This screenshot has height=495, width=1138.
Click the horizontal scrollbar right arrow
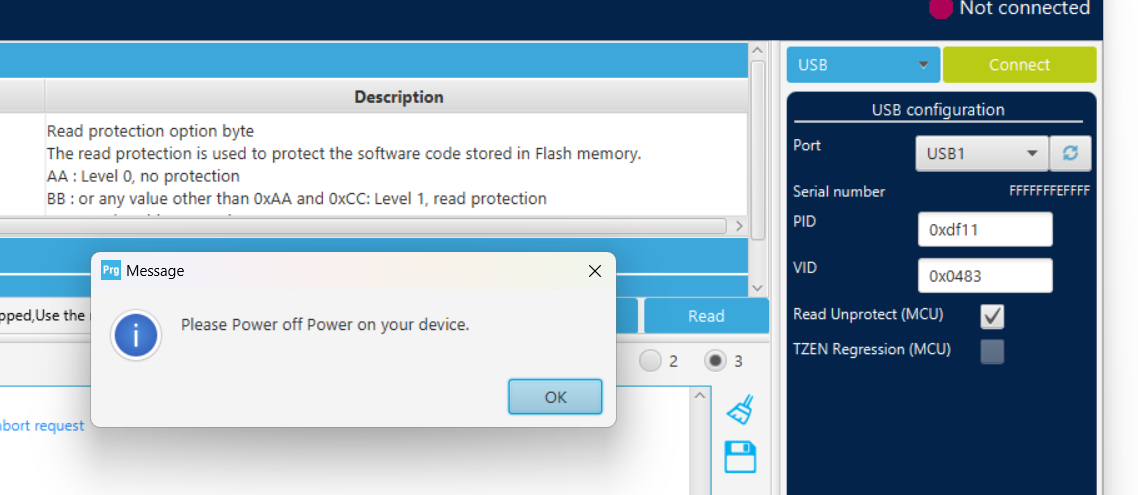coord(739,226)
